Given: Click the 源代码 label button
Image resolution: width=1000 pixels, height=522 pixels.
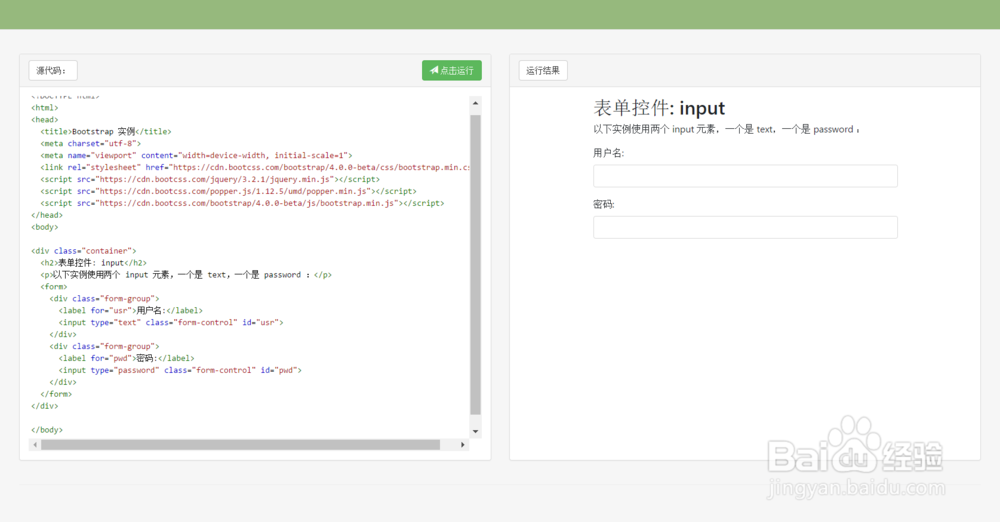Looking at the screenshot, I should [53, 70].
